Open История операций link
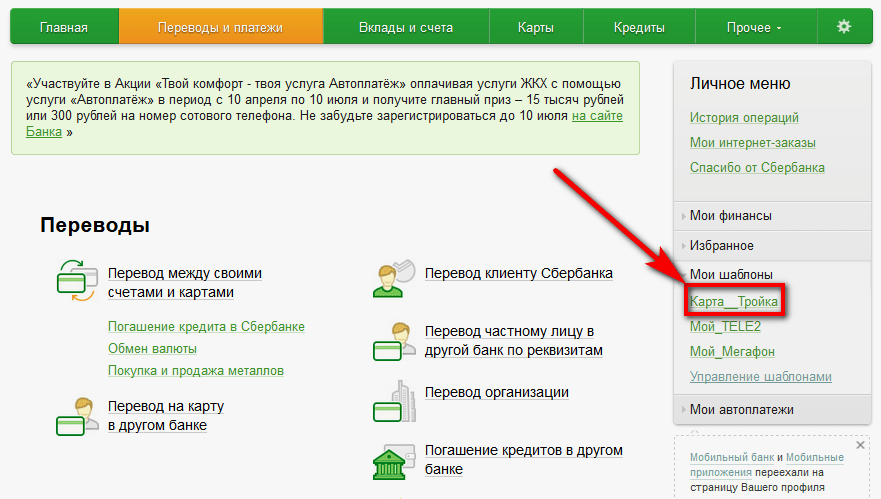Screen dimensions: 881x499 point(744,117)
